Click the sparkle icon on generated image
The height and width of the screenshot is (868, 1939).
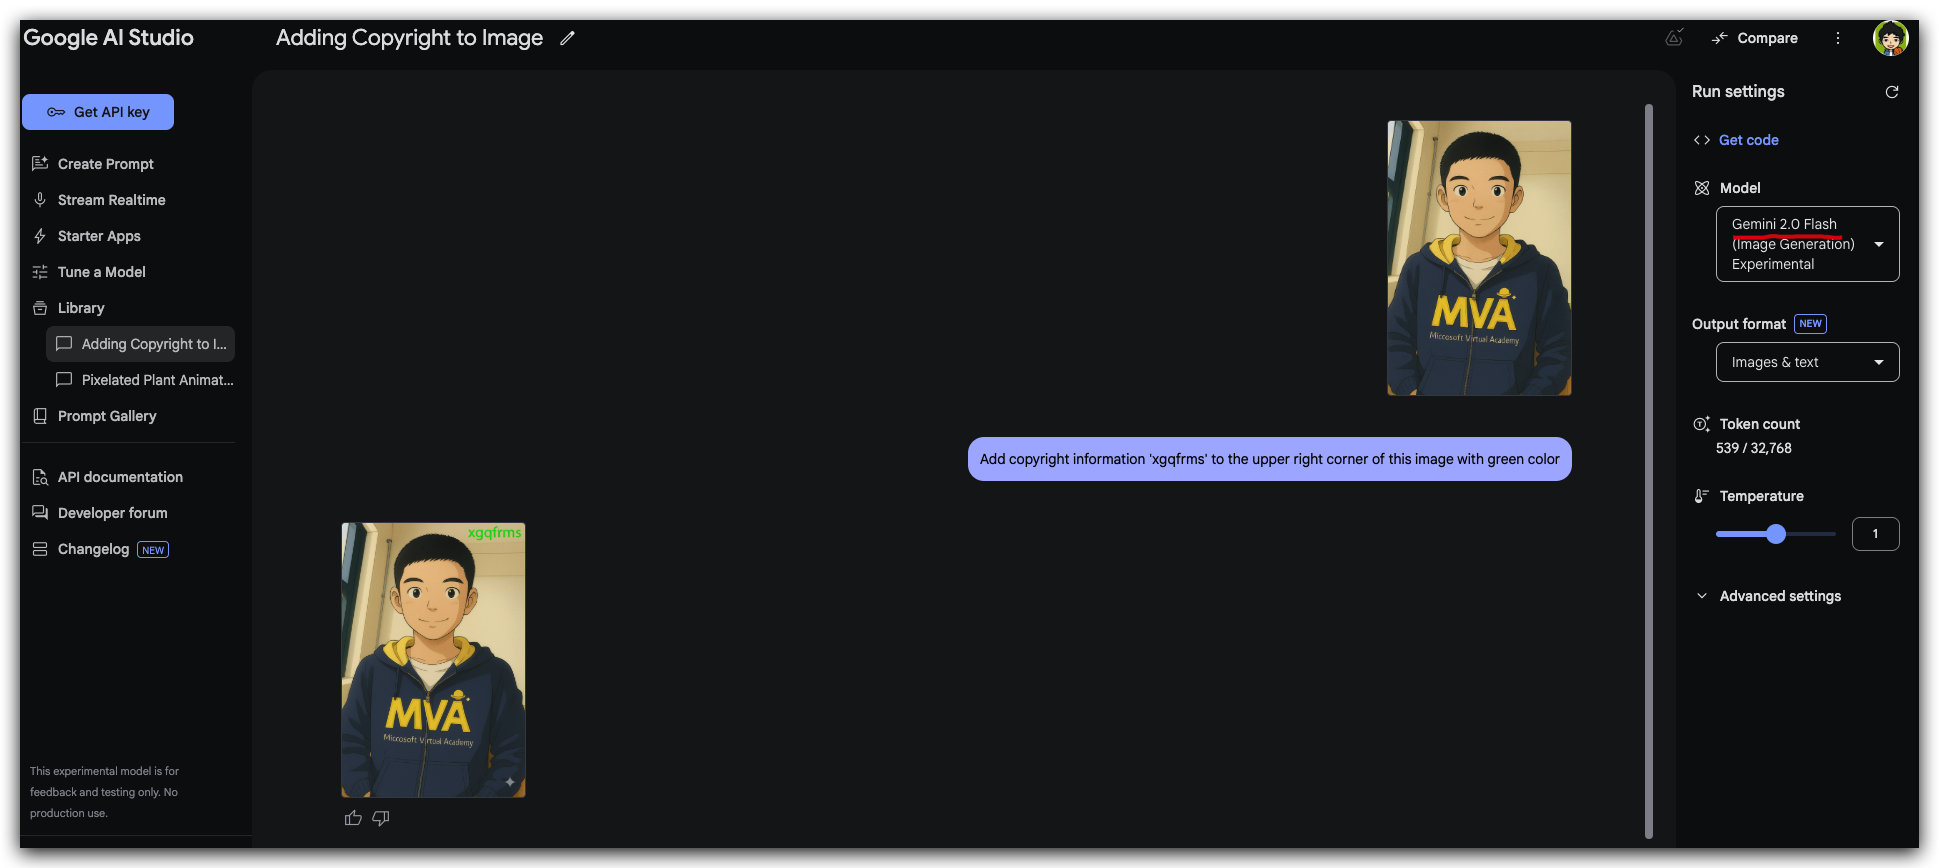510,782
